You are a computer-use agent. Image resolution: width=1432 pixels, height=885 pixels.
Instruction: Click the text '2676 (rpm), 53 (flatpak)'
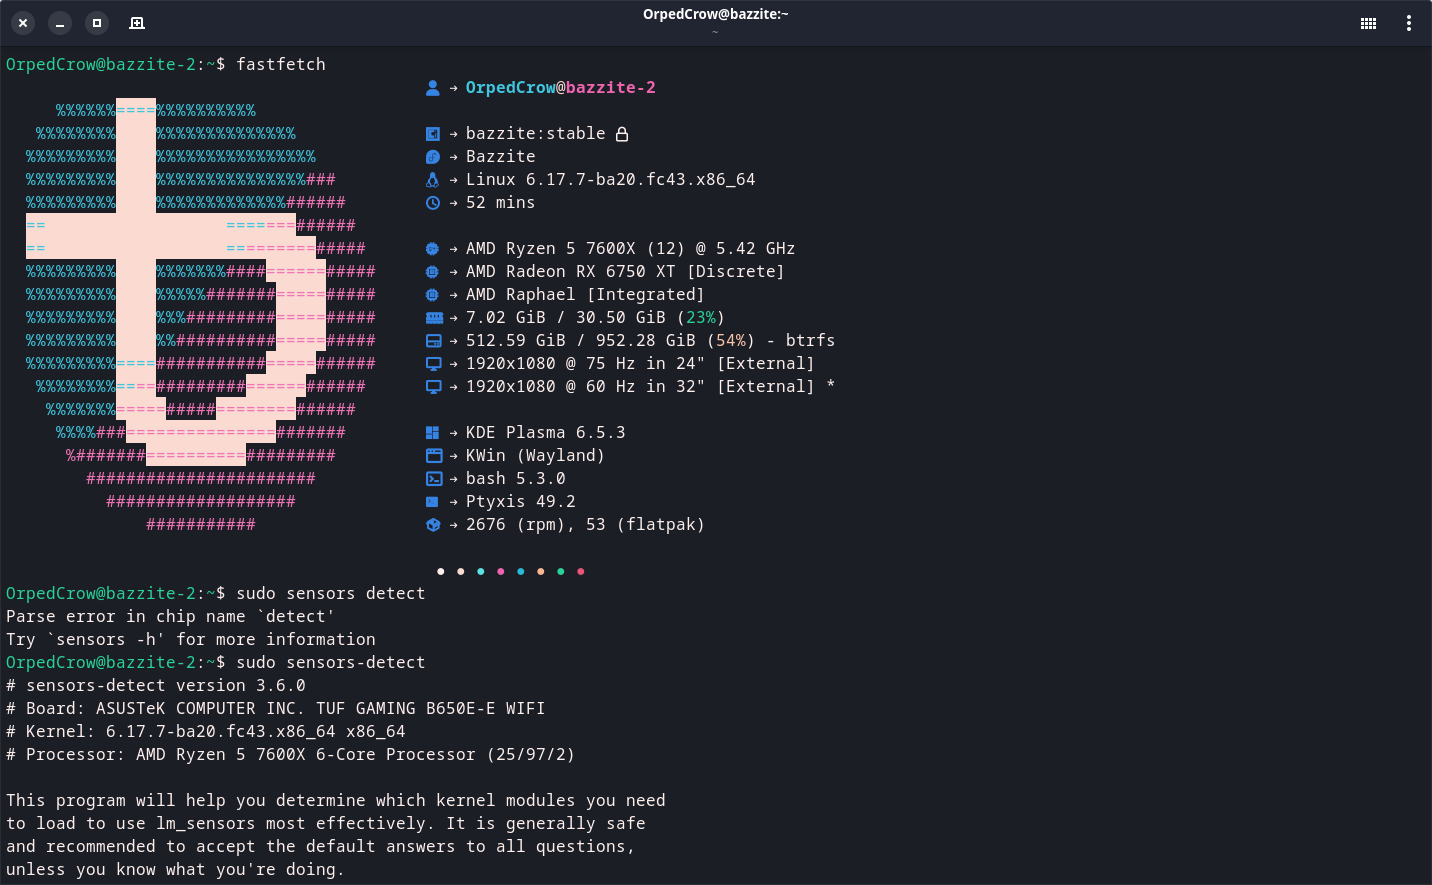coord(585,525)
